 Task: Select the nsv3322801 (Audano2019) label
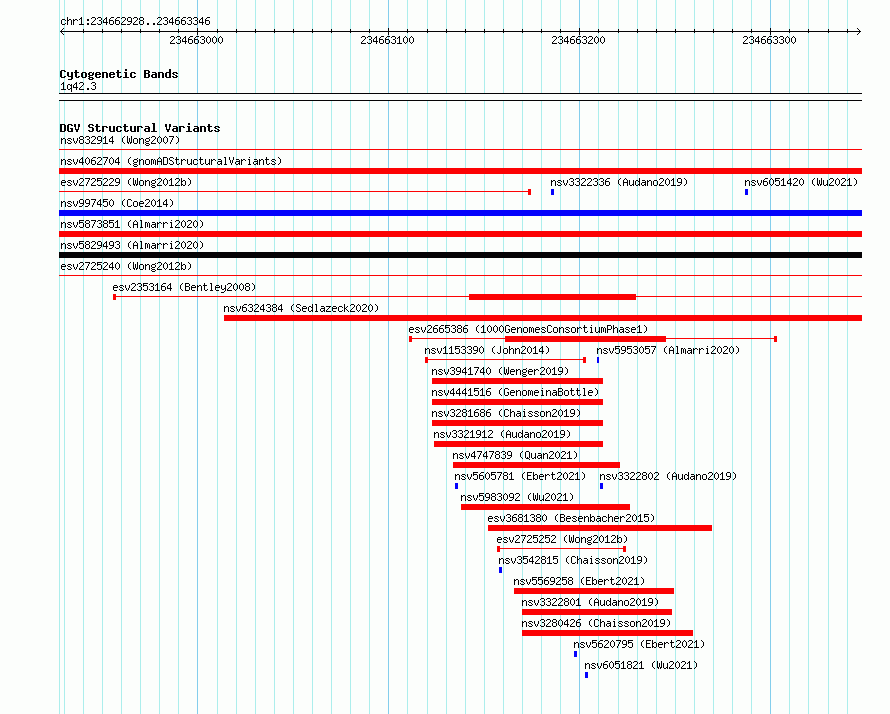click(590, 602)
